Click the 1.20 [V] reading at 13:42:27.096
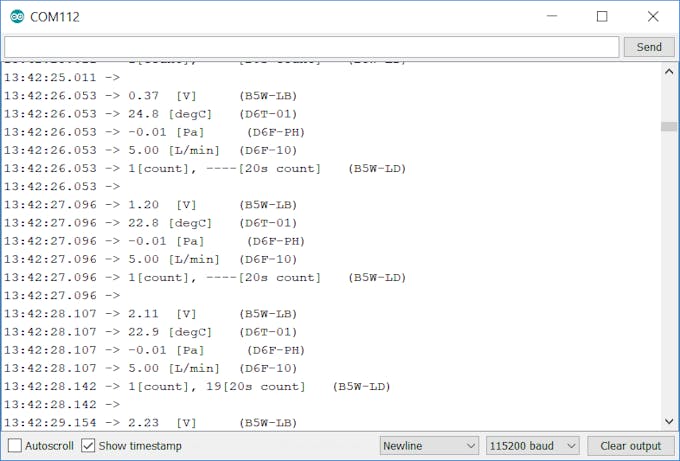The height and width of the screenshot is (461, 680). 150,204
